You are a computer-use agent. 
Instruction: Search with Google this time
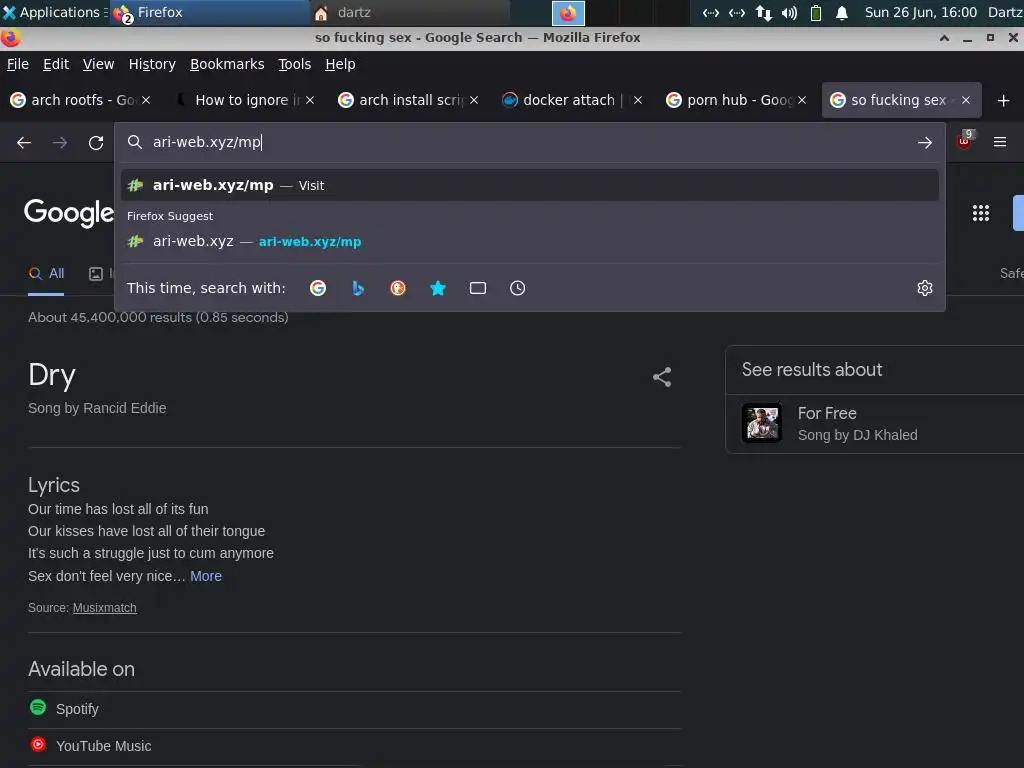[x=318, y=288]
